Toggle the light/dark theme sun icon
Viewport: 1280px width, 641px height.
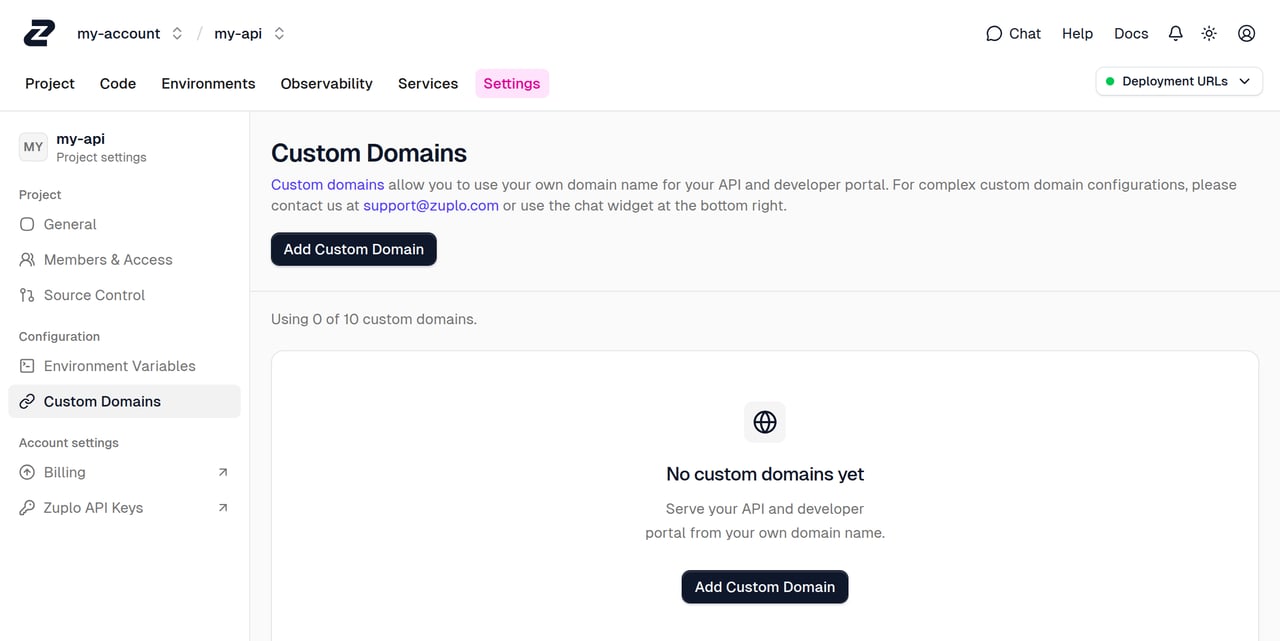pyautogui.click(x=1209, y=33)
